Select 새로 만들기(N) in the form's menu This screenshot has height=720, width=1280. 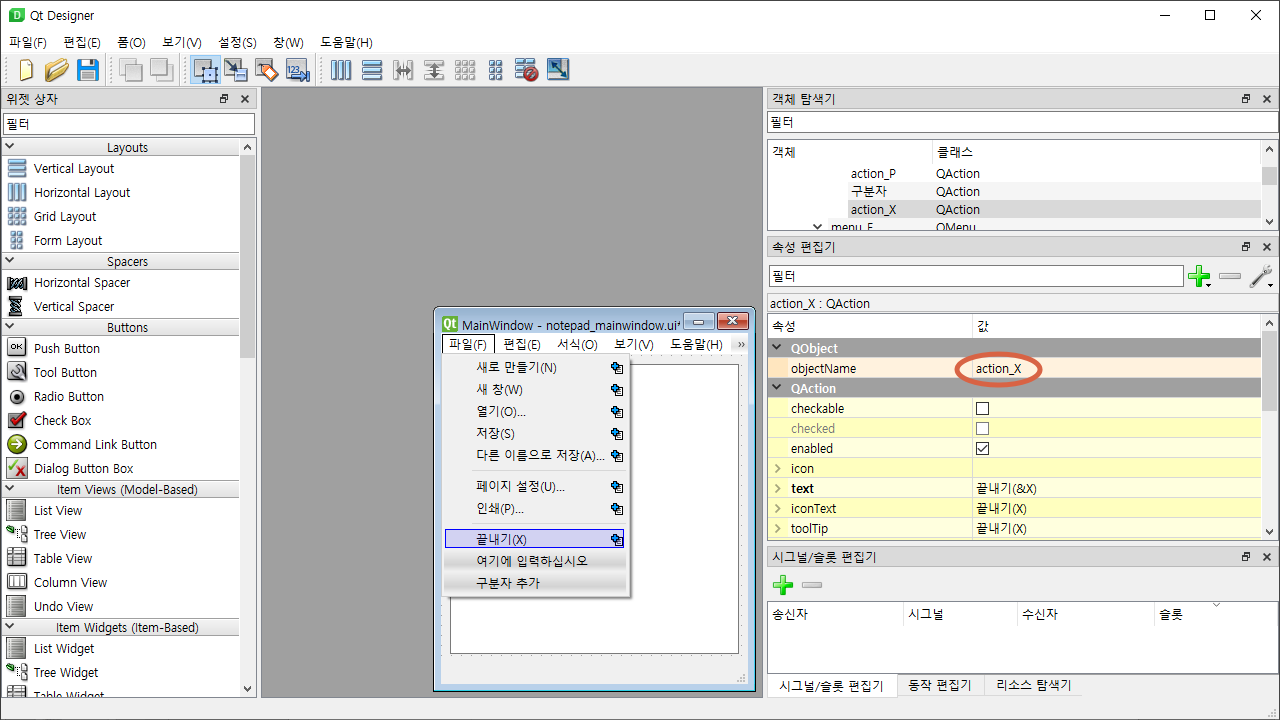tap(535, 367)
